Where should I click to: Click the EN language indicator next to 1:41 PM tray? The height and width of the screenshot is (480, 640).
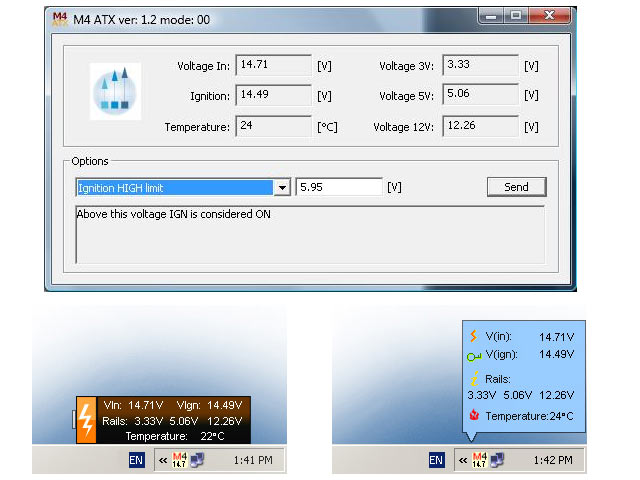[136, 460]
